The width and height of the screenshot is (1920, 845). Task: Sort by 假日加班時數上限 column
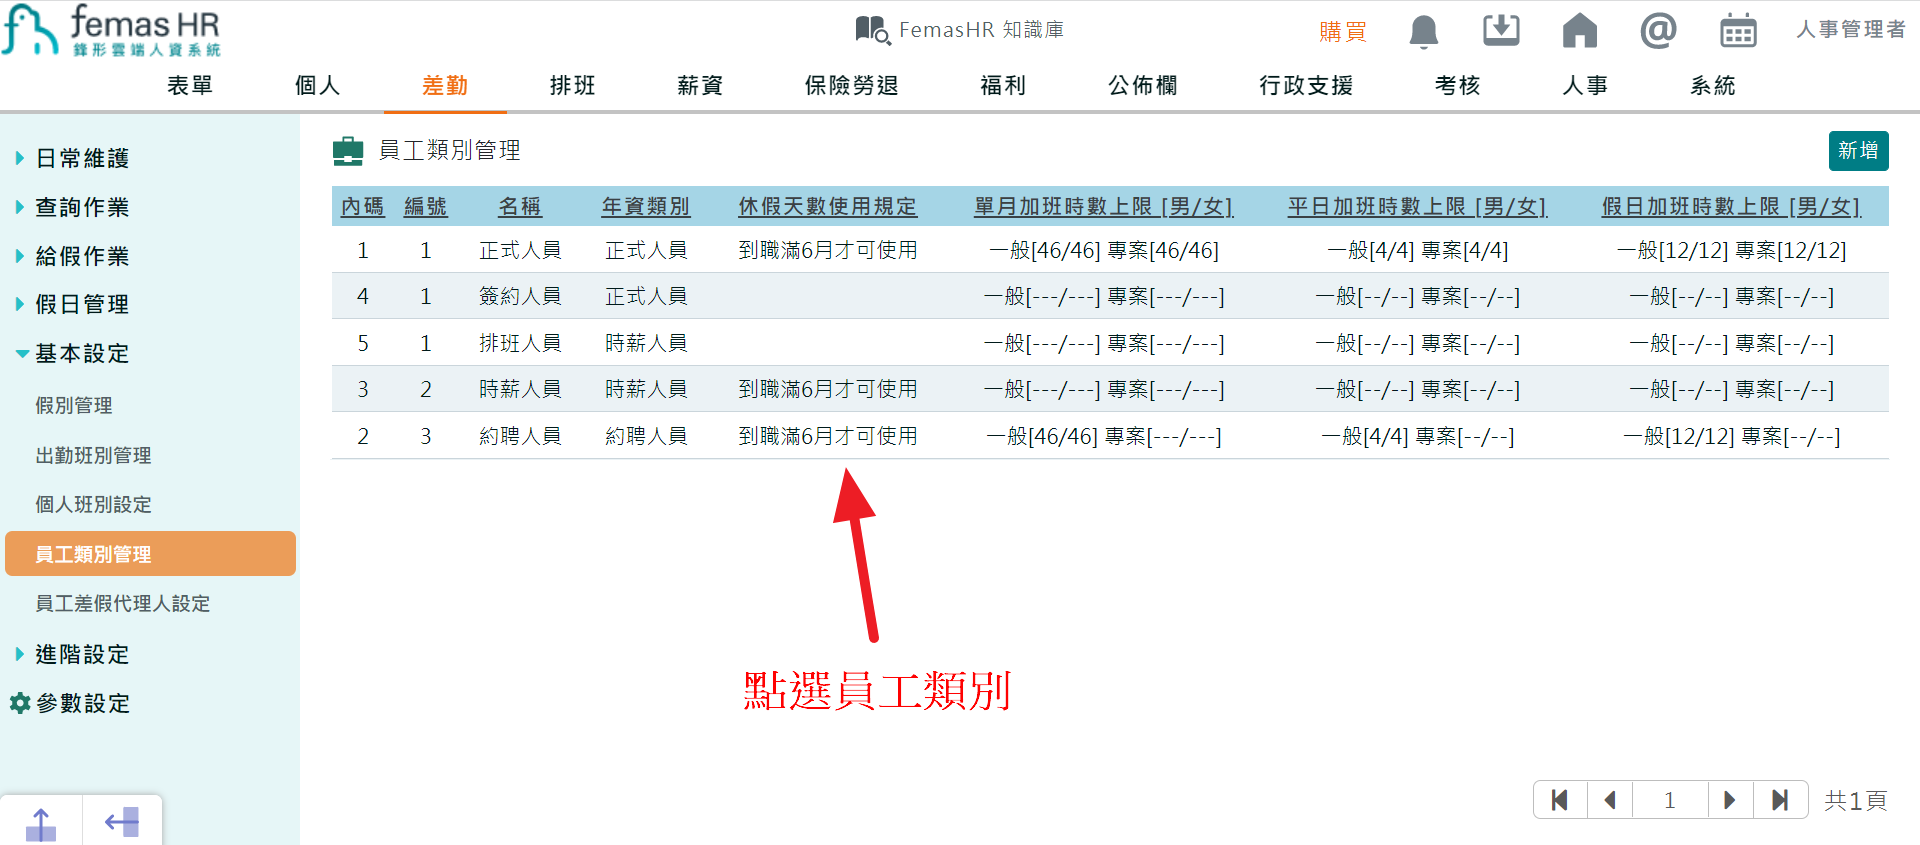coord(1732,206)
